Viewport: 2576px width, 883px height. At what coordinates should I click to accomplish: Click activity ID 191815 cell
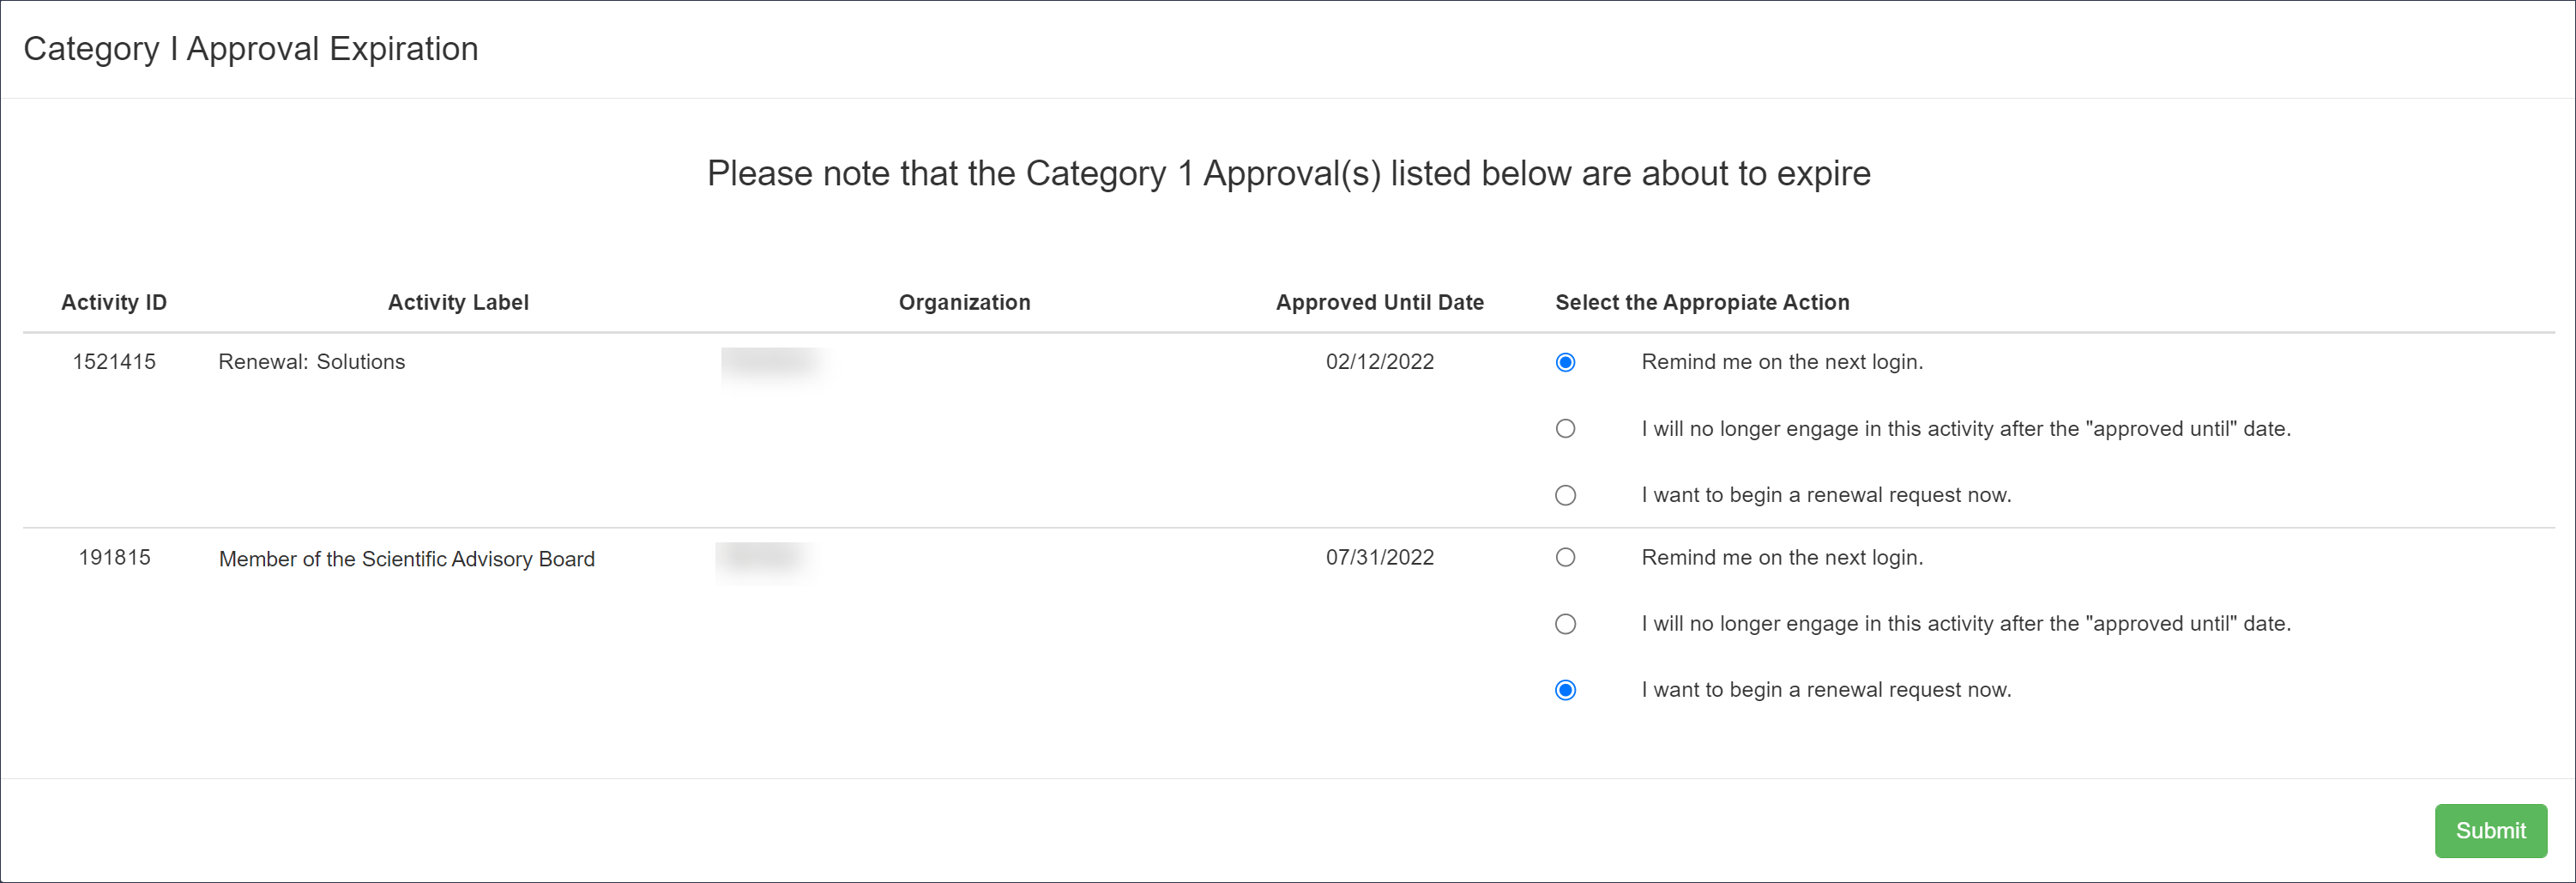tap(114, 558)
